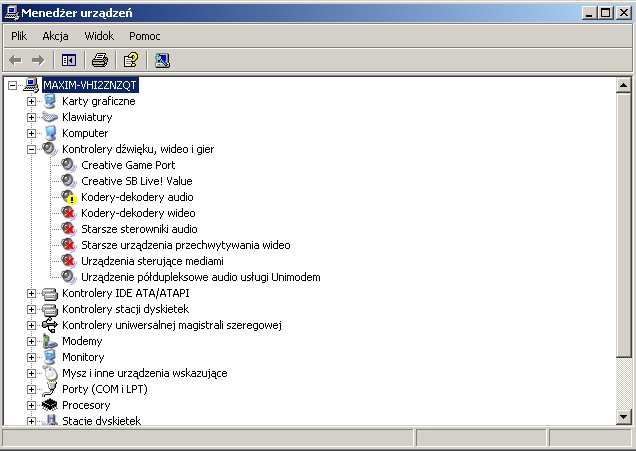
Task: Click Scan for hardware changes icon
Action: (162, 60)
